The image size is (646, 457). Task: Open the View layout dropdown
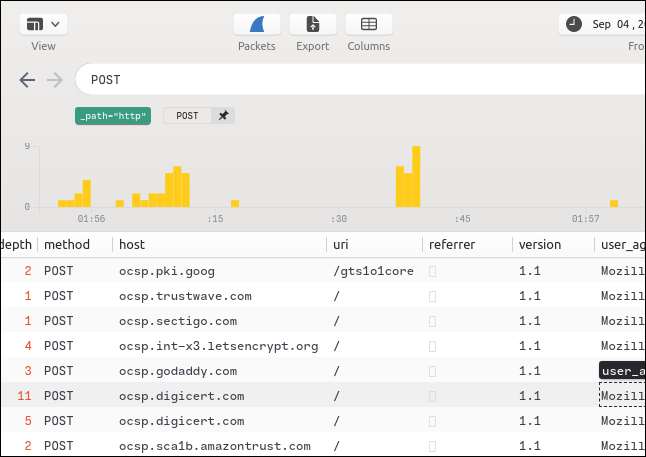(x=43, y=24)
